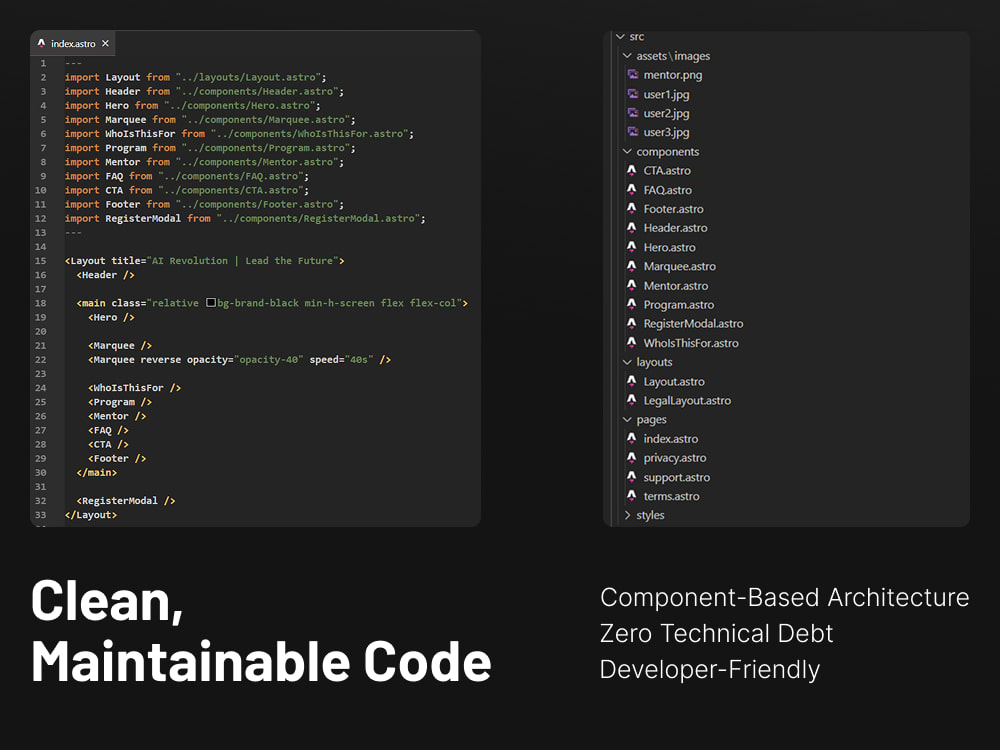
Task: Open user3.jpg in the file tree
Action: point(666,133)
